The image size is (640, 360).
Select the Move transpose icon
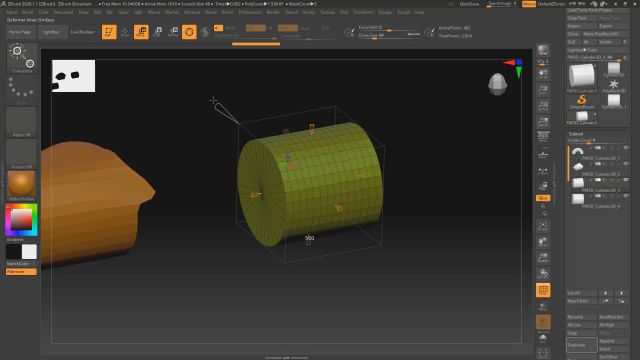click(141, 32)
